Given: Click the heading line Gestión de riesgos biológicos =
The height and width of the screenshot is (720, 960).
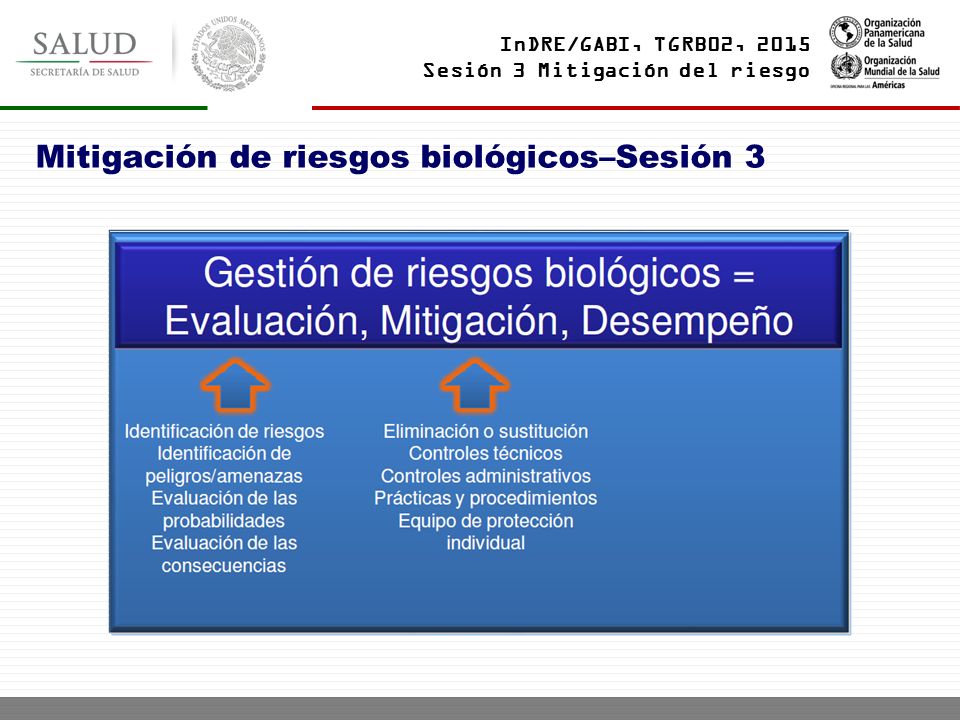Looking at the screenshot, I should pos(479,273).
